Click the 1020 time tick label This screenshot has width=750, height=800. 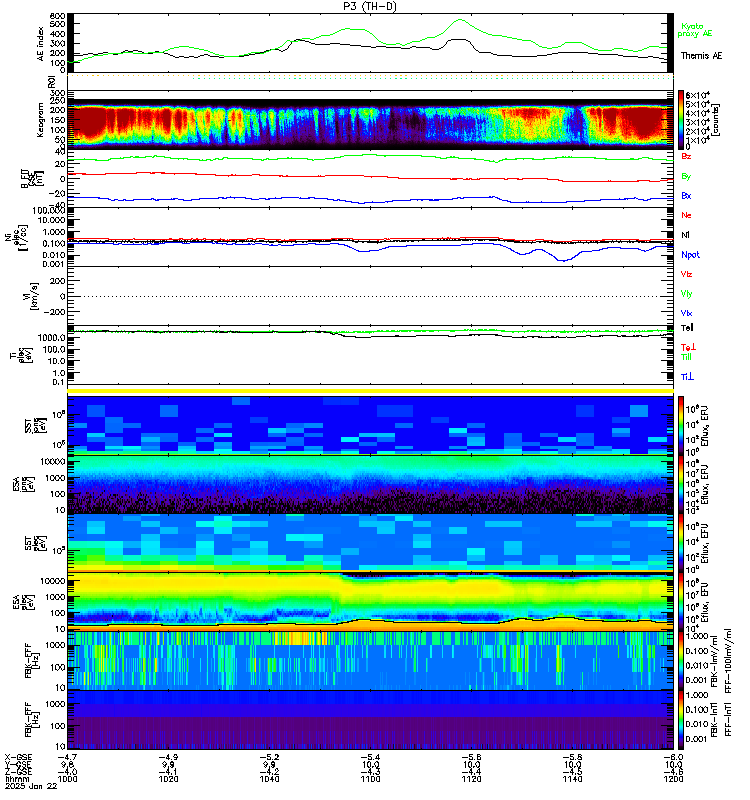tap(168, 780)
